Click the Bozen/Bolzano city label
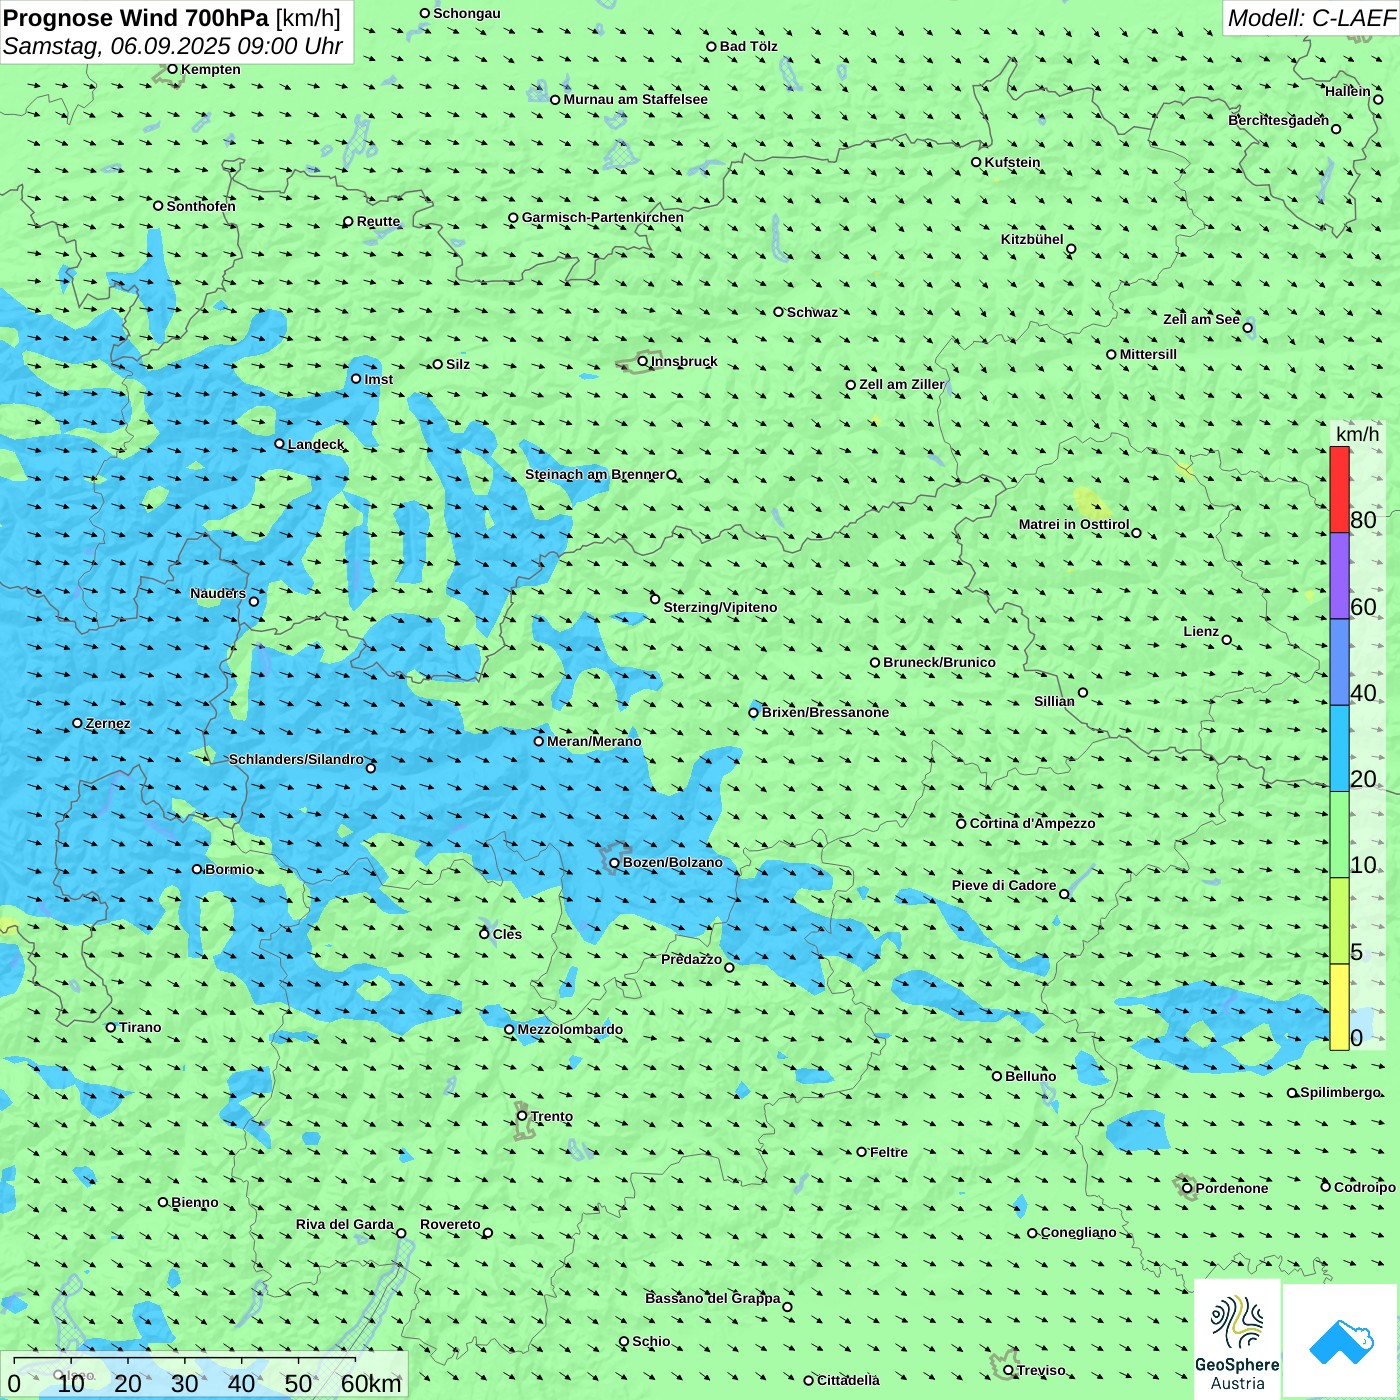 [x=672, y=862]
